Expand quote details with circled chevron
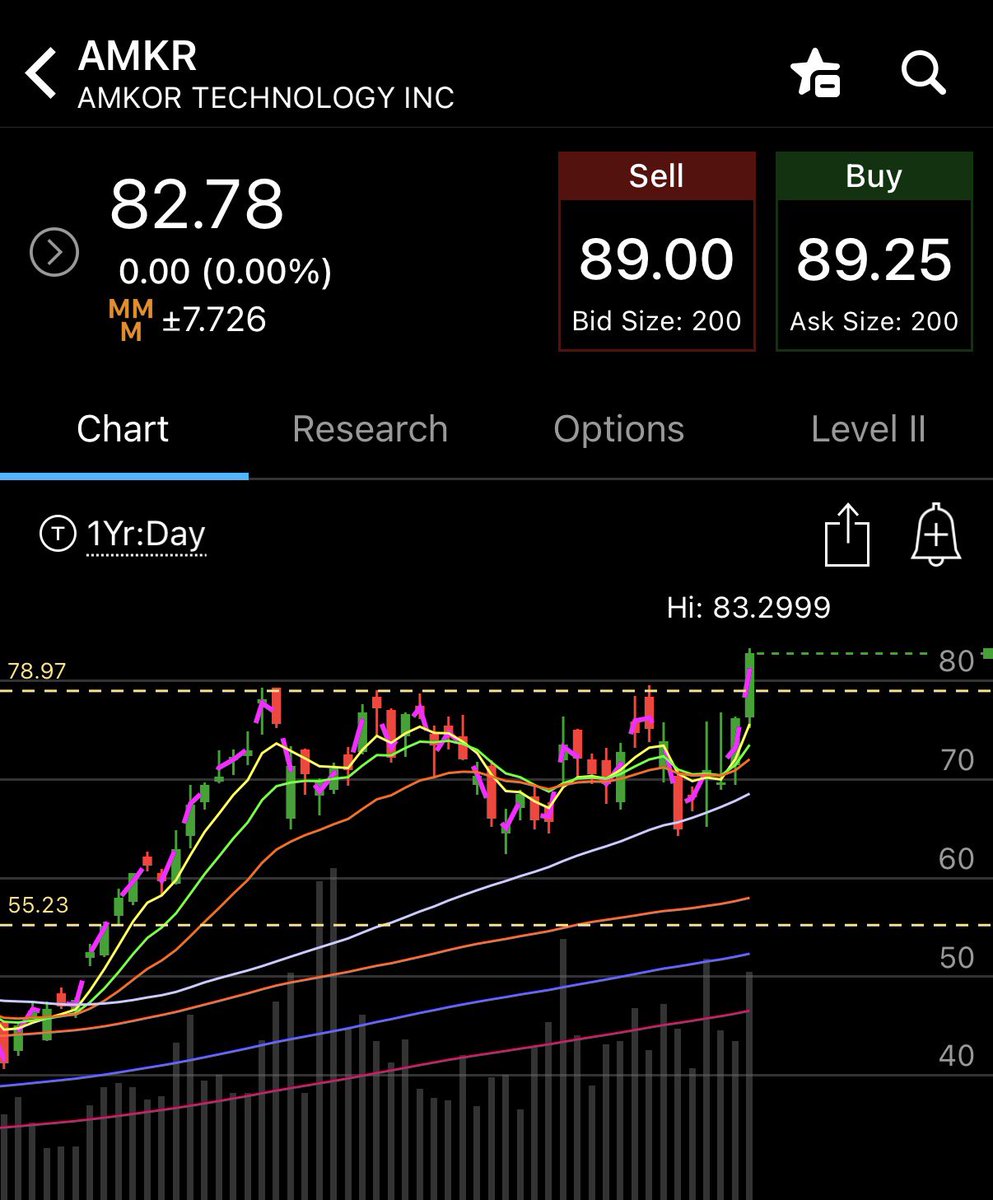This screenshot has height=1200, width=993. coord(54,254)
